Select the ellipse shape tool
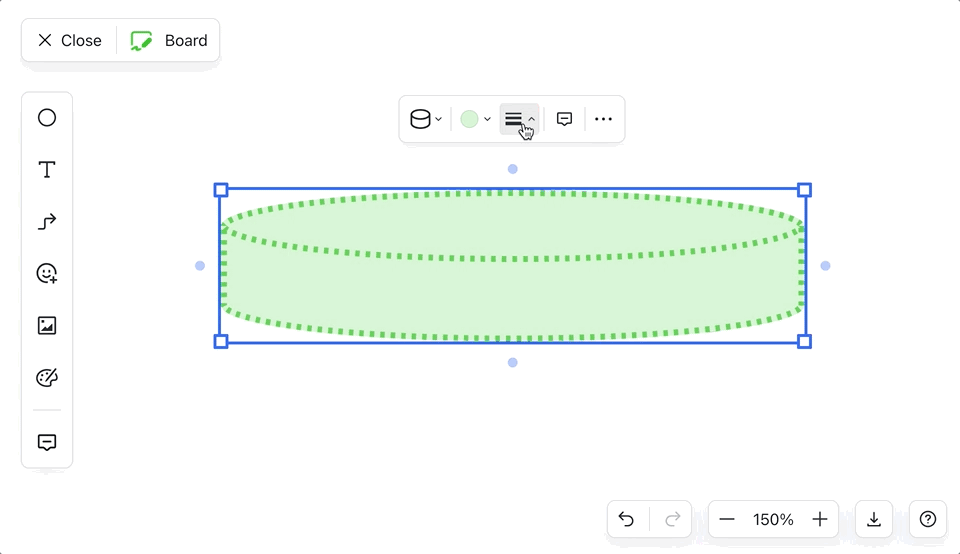960x554 pixels. (47, 118)
